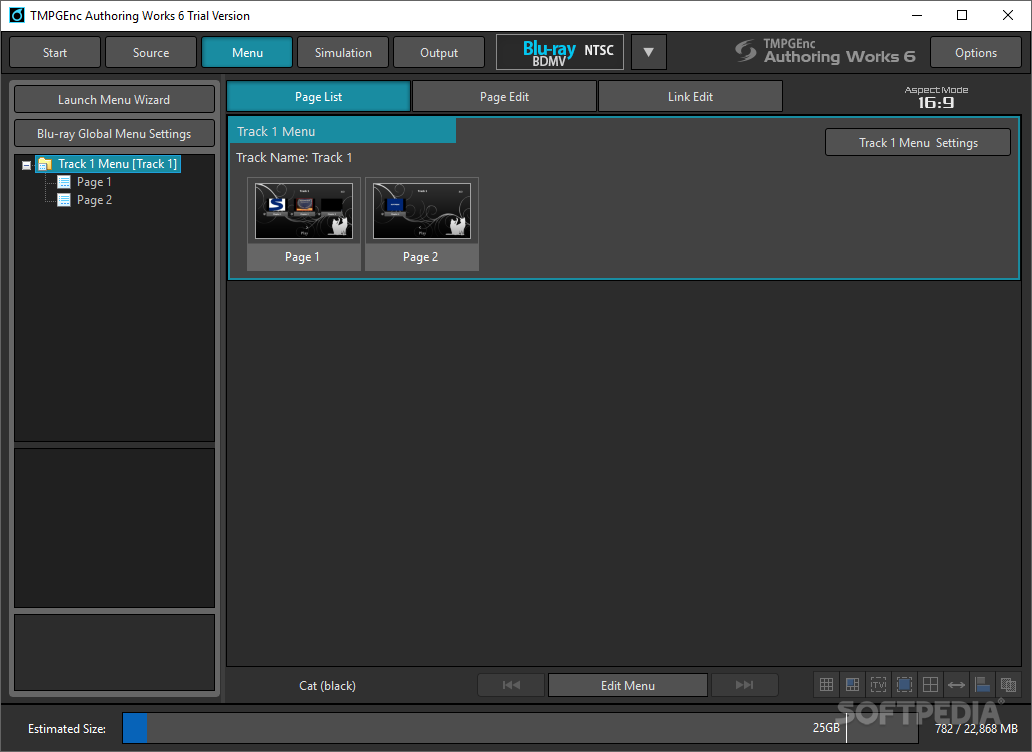This screenshot has height=752, width=1032.
Task: Click the Aspect Mode 16:9 indicator
Action: pos(936,97)
